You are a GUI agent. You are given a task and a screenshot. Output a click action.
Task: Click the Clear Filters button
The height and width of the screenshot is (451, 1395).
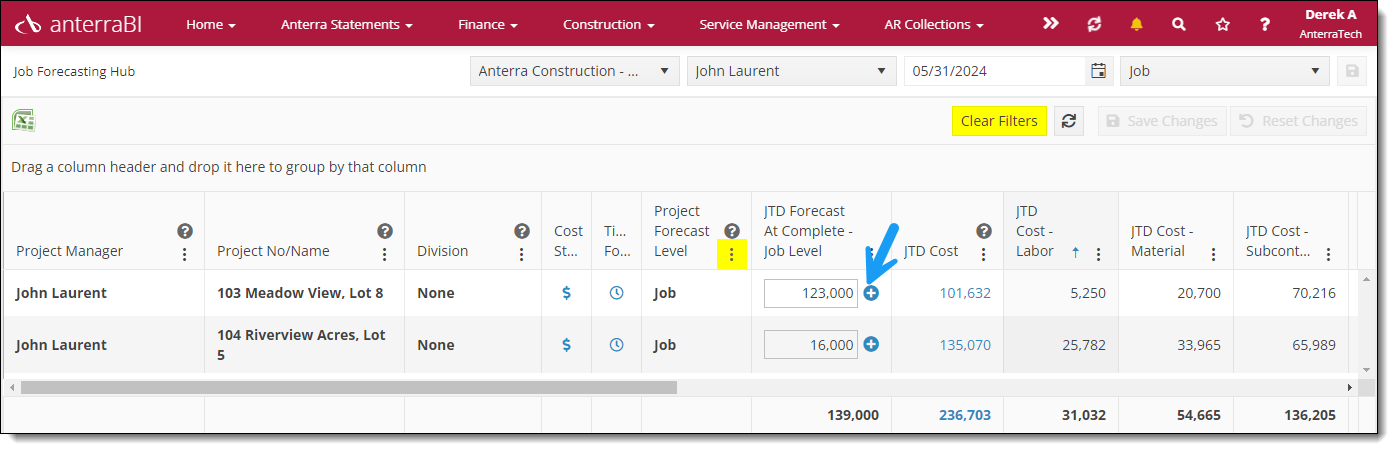(999, 121)
